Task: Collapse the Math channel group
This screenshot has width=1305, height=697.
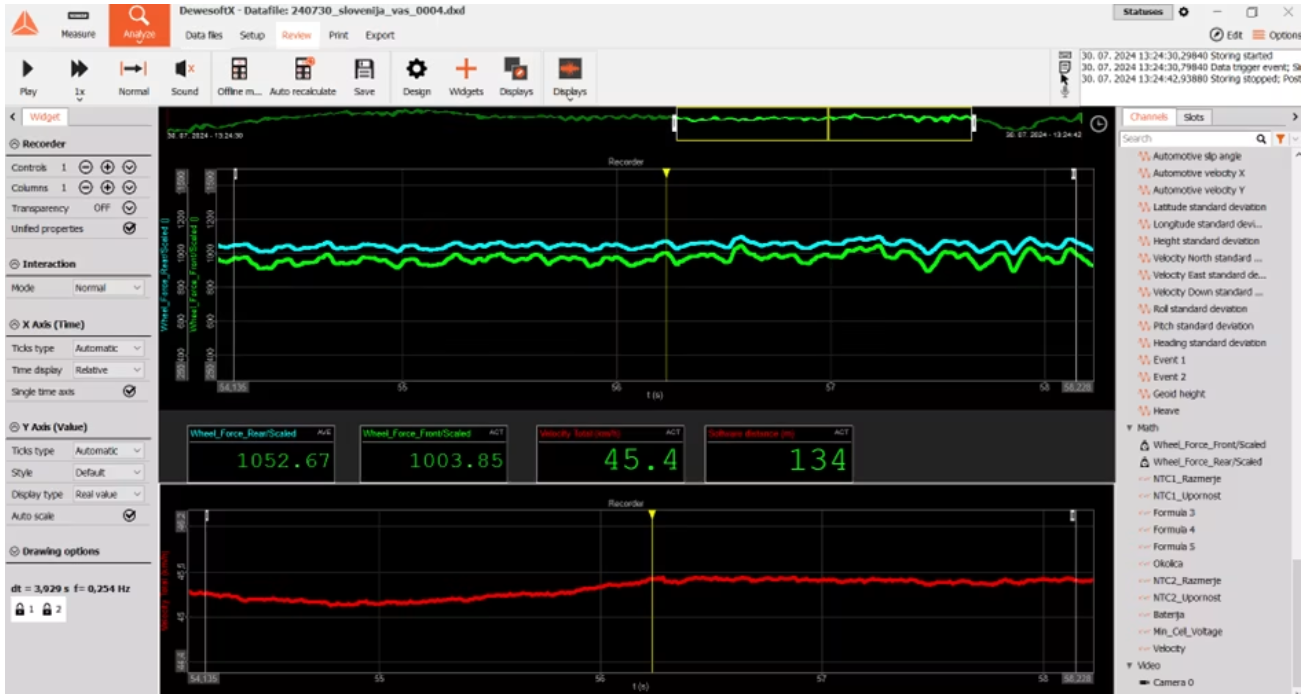Action: 1130,428
